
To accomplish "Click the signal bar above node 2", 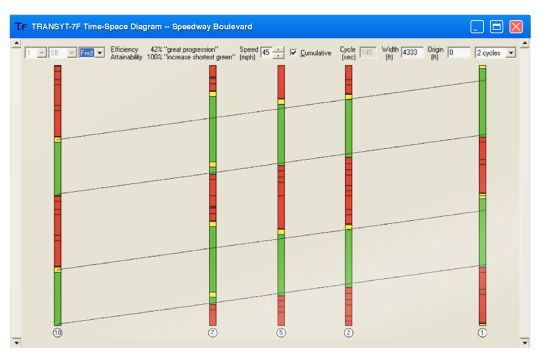I will (349, 195).
